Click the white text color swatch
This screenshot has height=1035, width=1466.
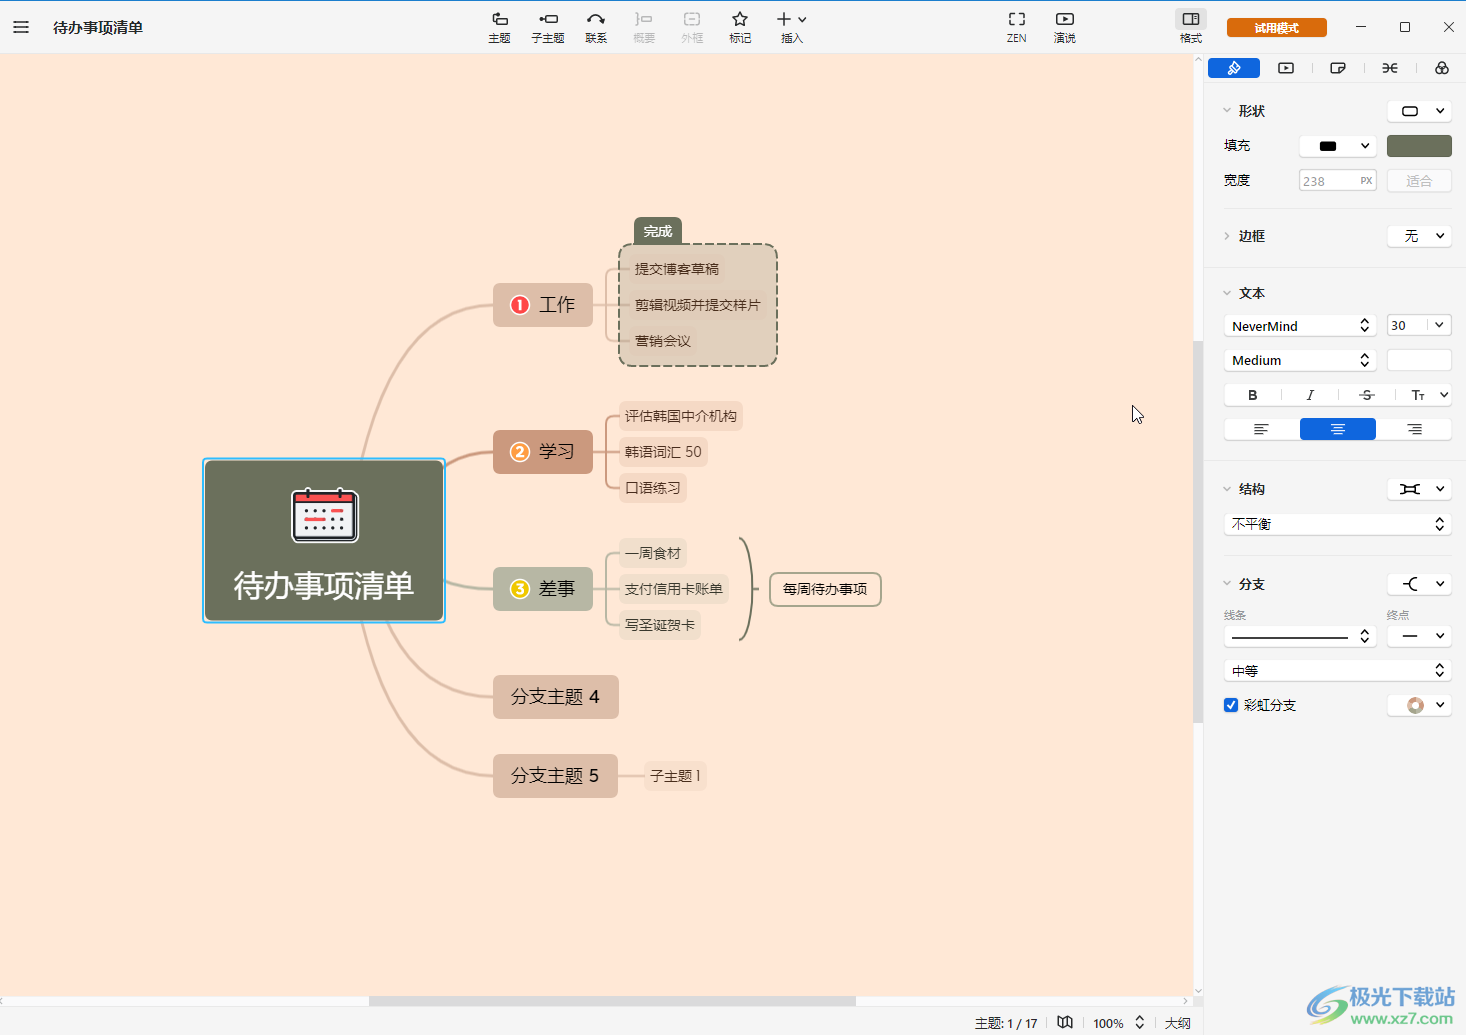click(1419, 360)
